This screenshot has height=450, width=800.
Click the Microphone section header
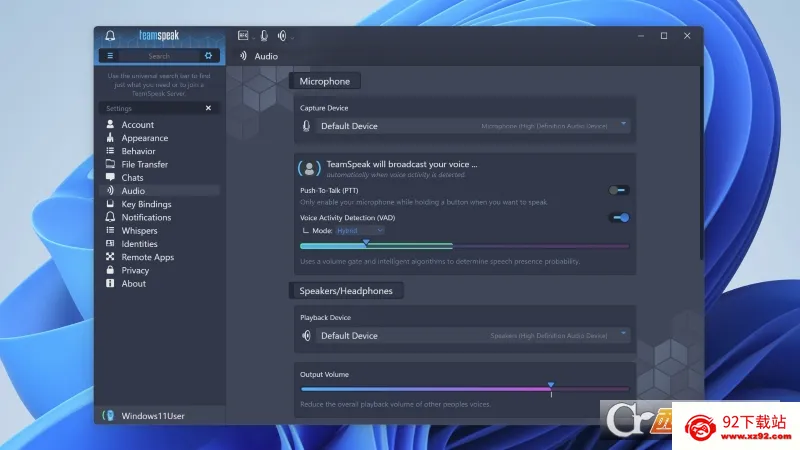324,81
